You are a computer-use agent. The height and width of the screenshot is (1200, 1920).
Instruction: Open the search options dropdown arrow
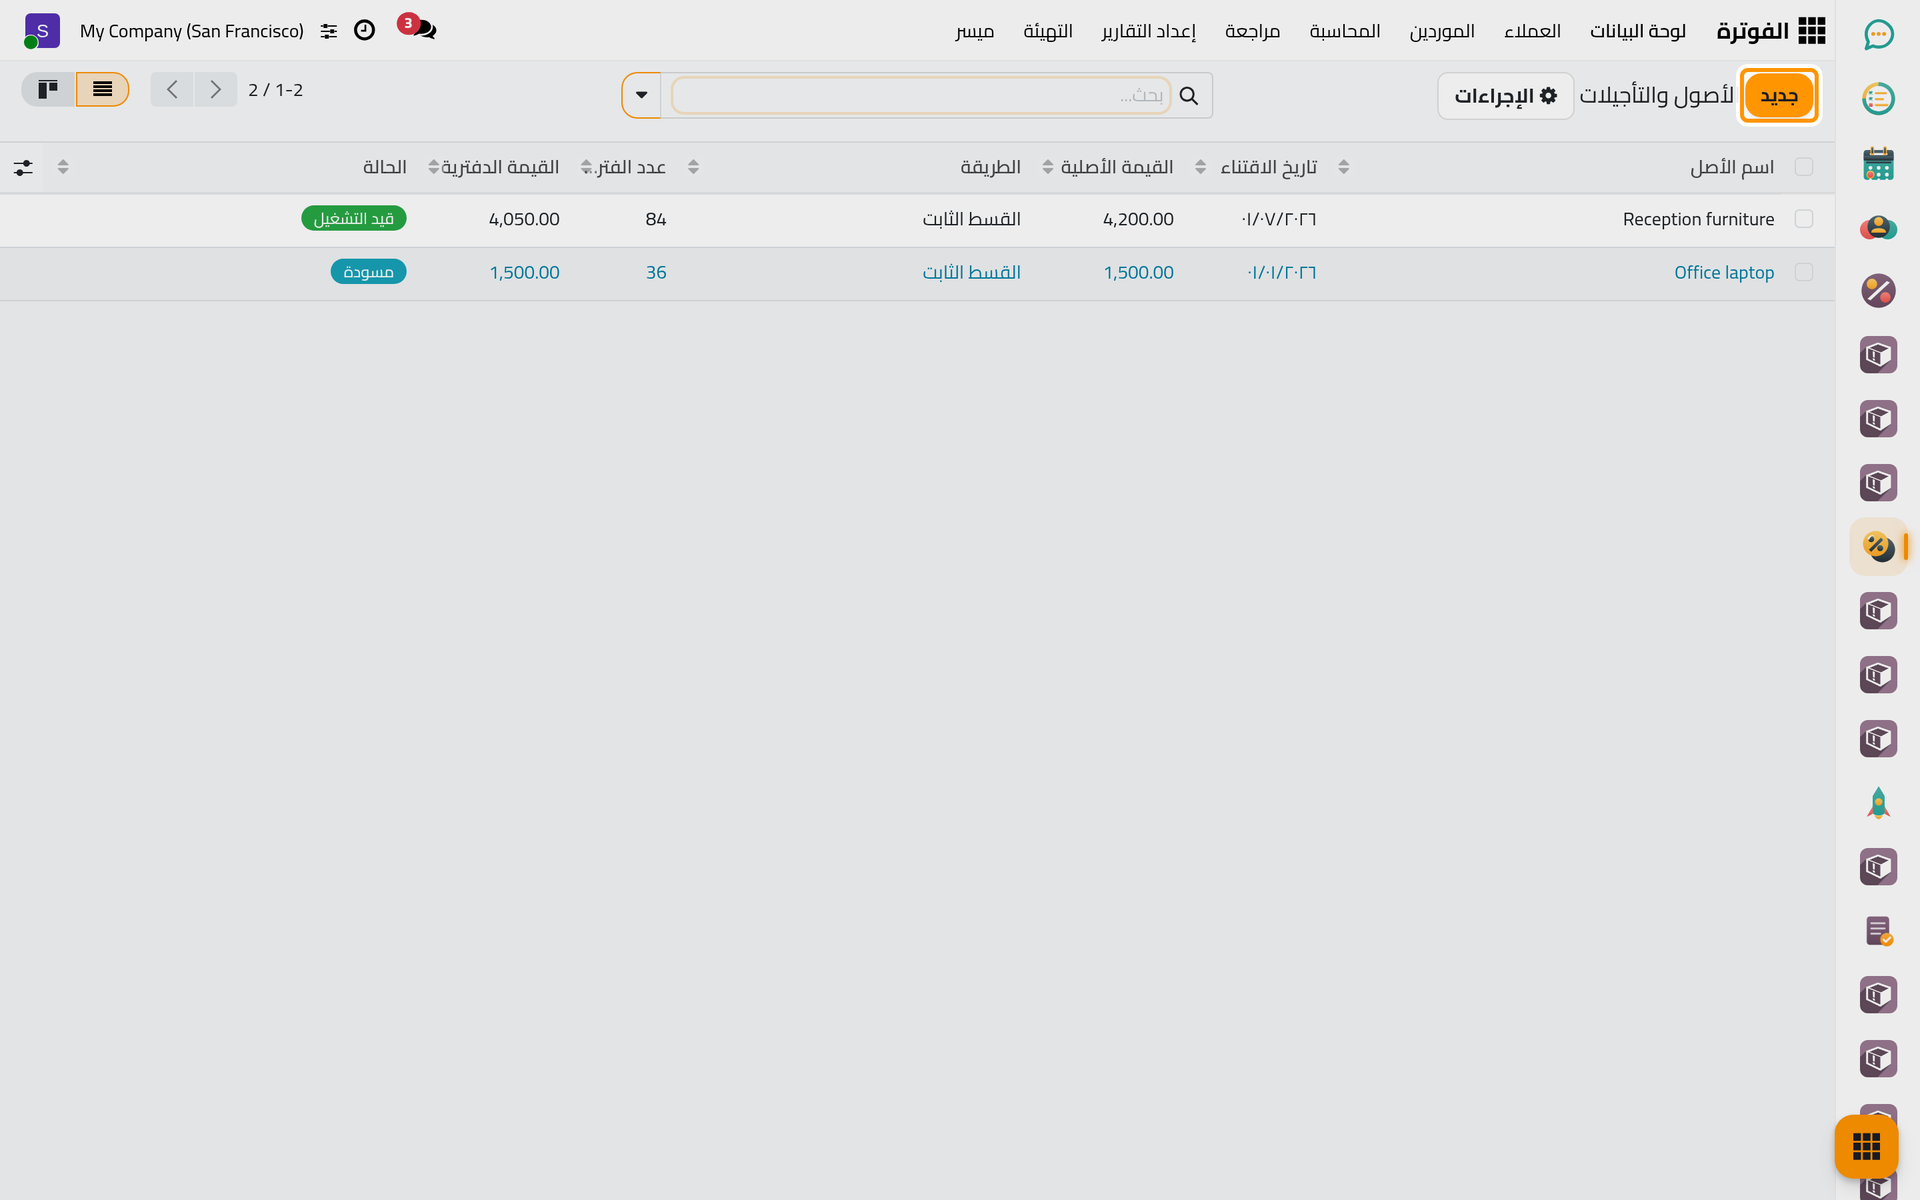tap(642, 96)
